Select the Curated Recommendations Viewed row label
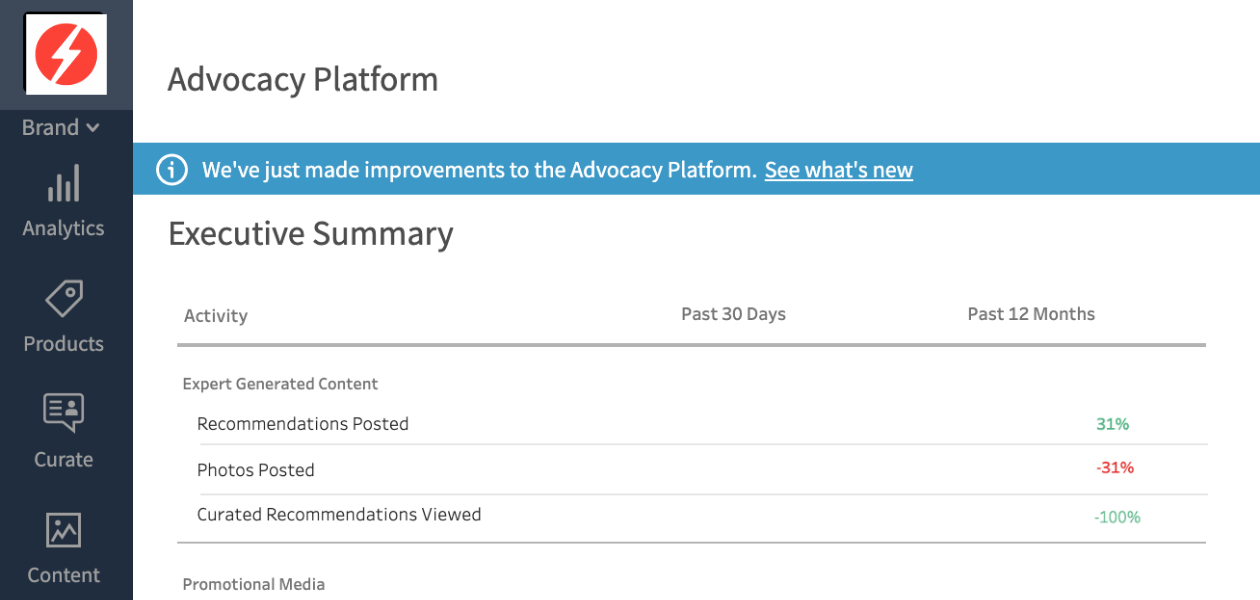The width and height of the screenshot is (1260, 600). pyautogui.click(x=339, y=515)
